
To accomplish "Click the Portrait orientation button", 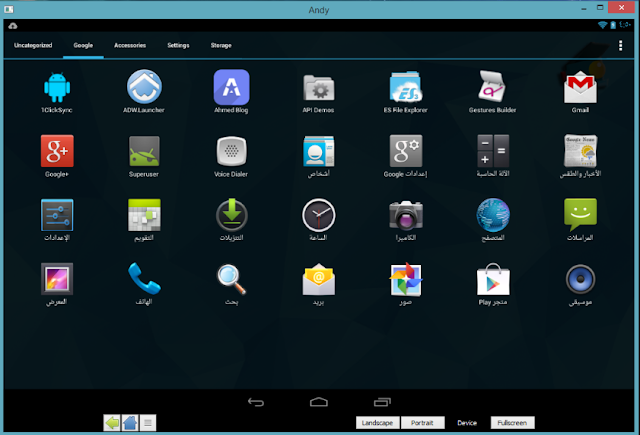I will (x=422, y=423).
